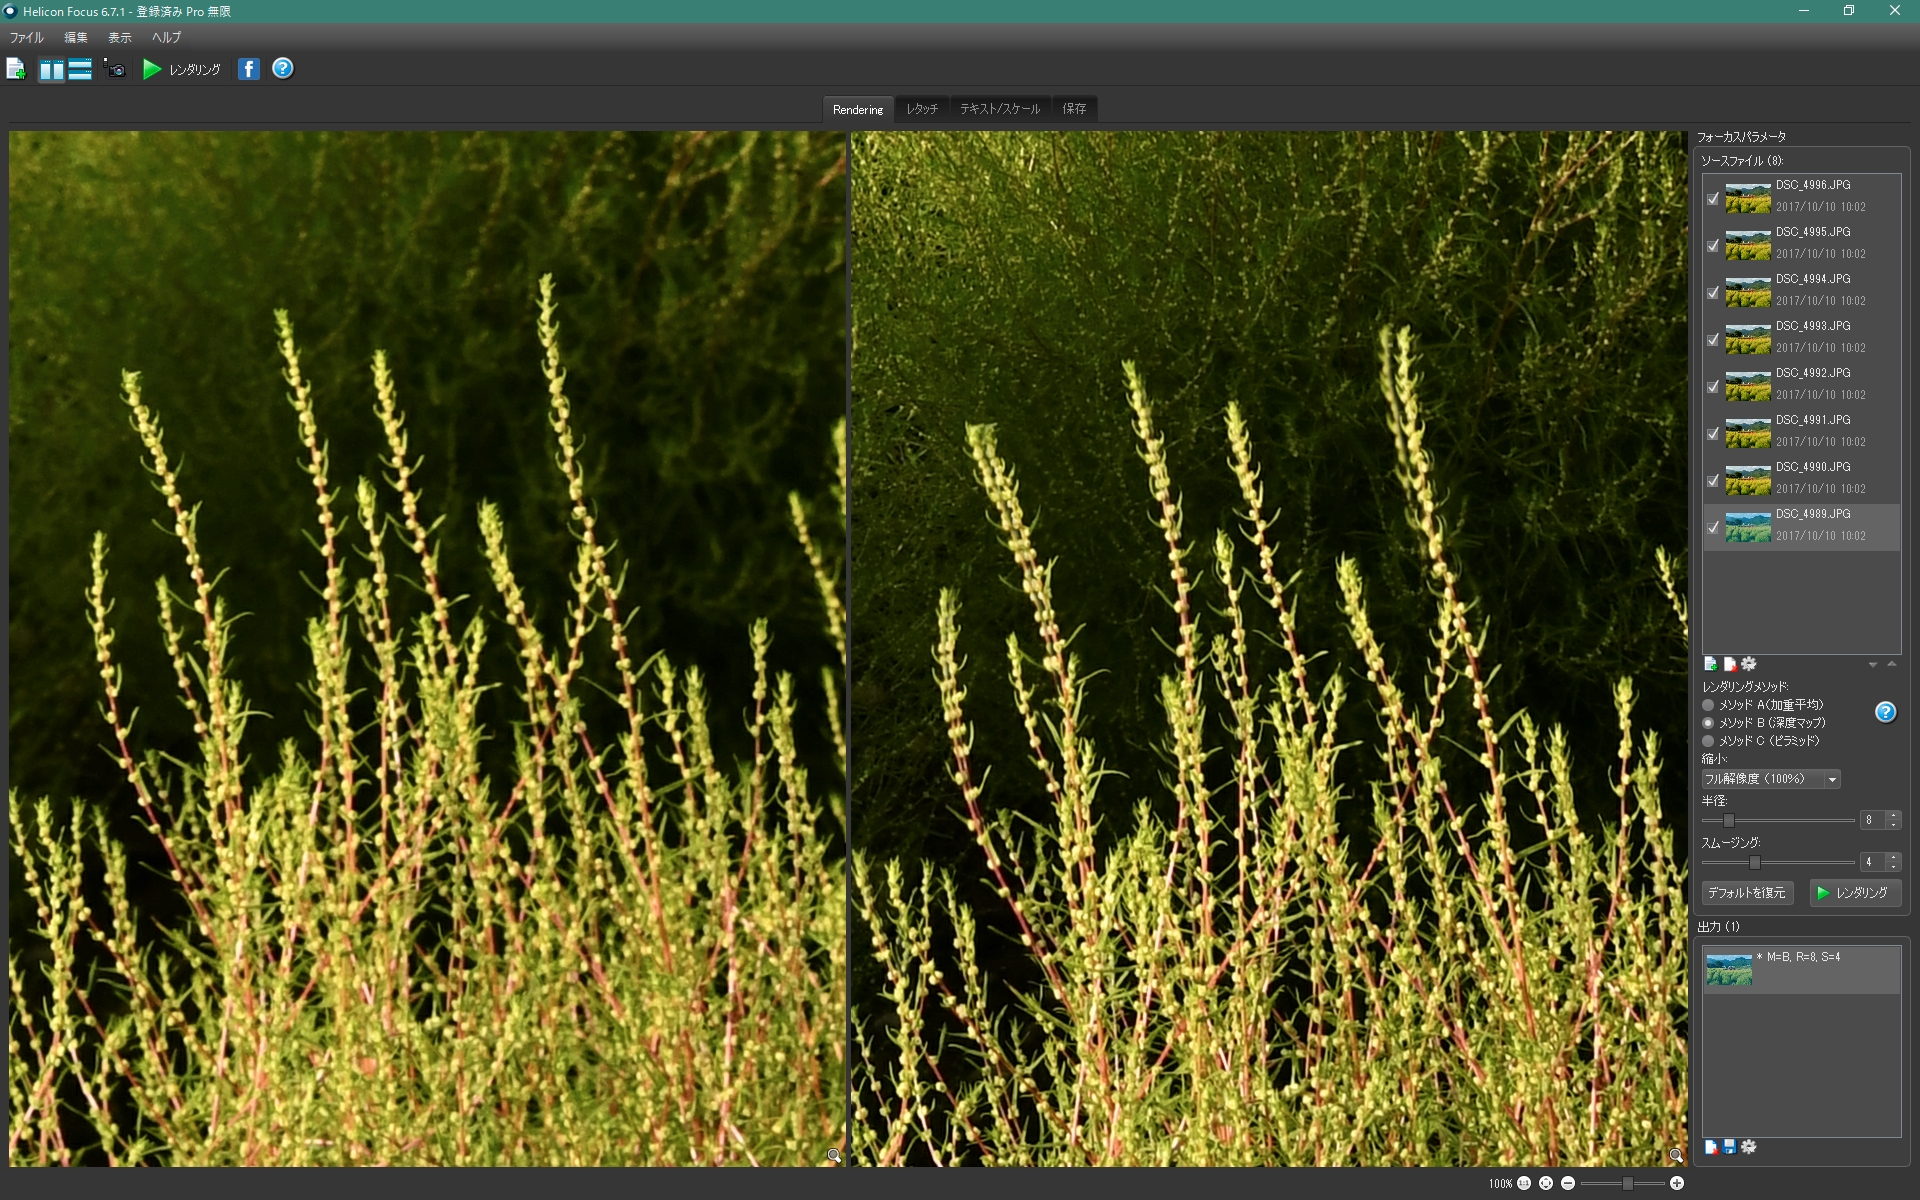Open the remote camera shooting tool
Screen dimensions: 1920x1200
pos(115,69)
